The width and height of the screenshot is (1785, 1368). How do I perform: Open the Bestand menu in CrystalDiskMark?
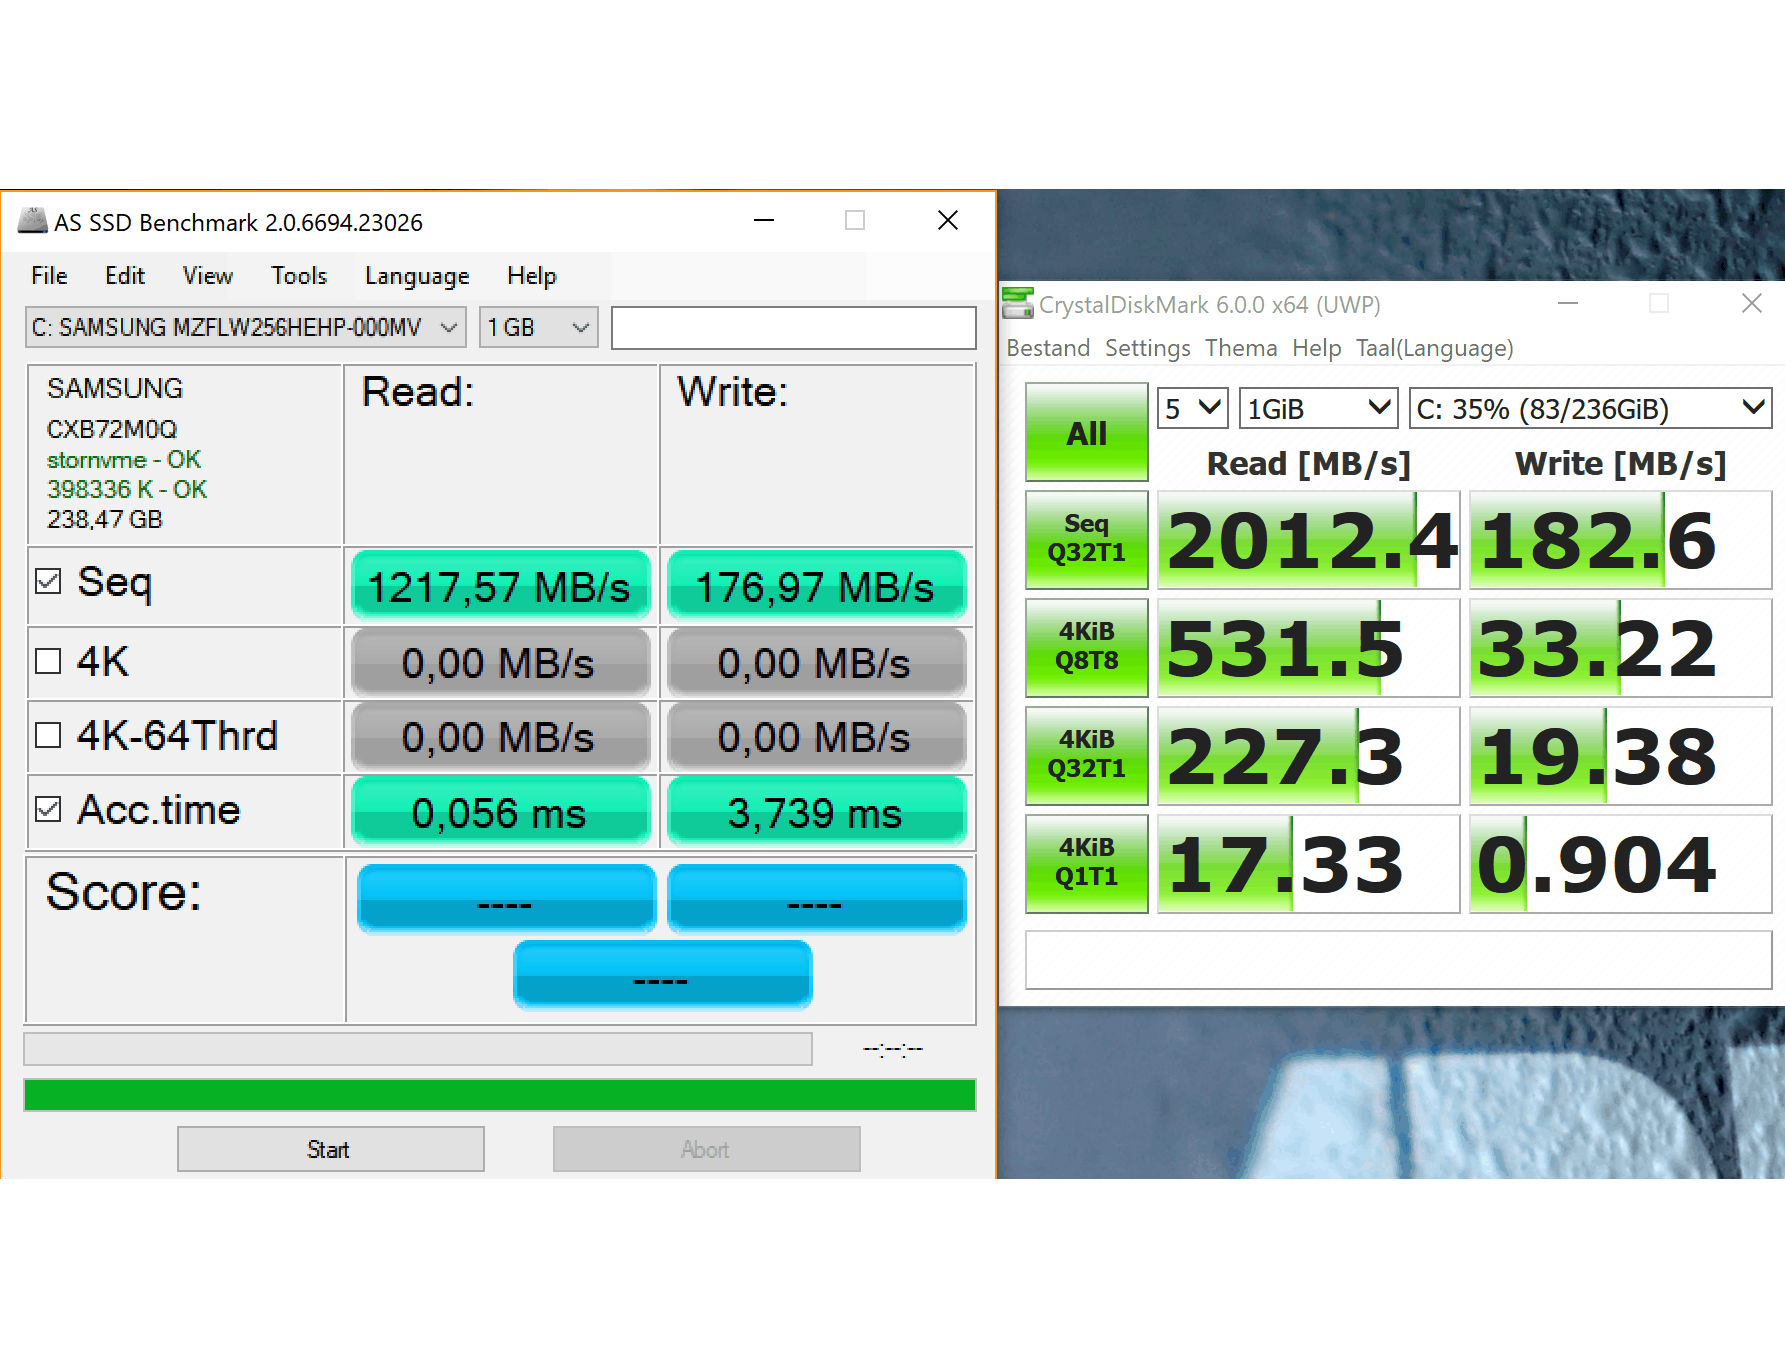[x=1048, y=348]
